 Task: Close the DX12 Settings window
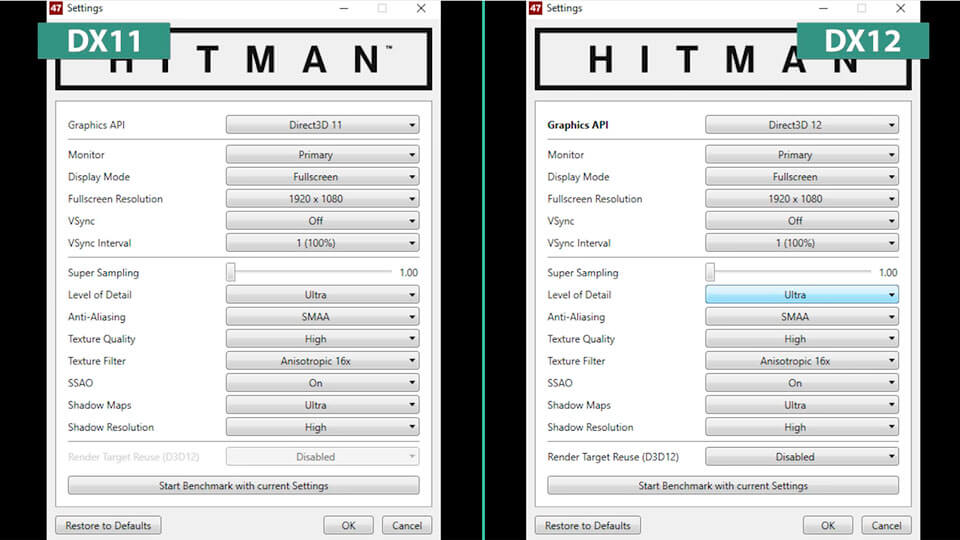point(901,8)
